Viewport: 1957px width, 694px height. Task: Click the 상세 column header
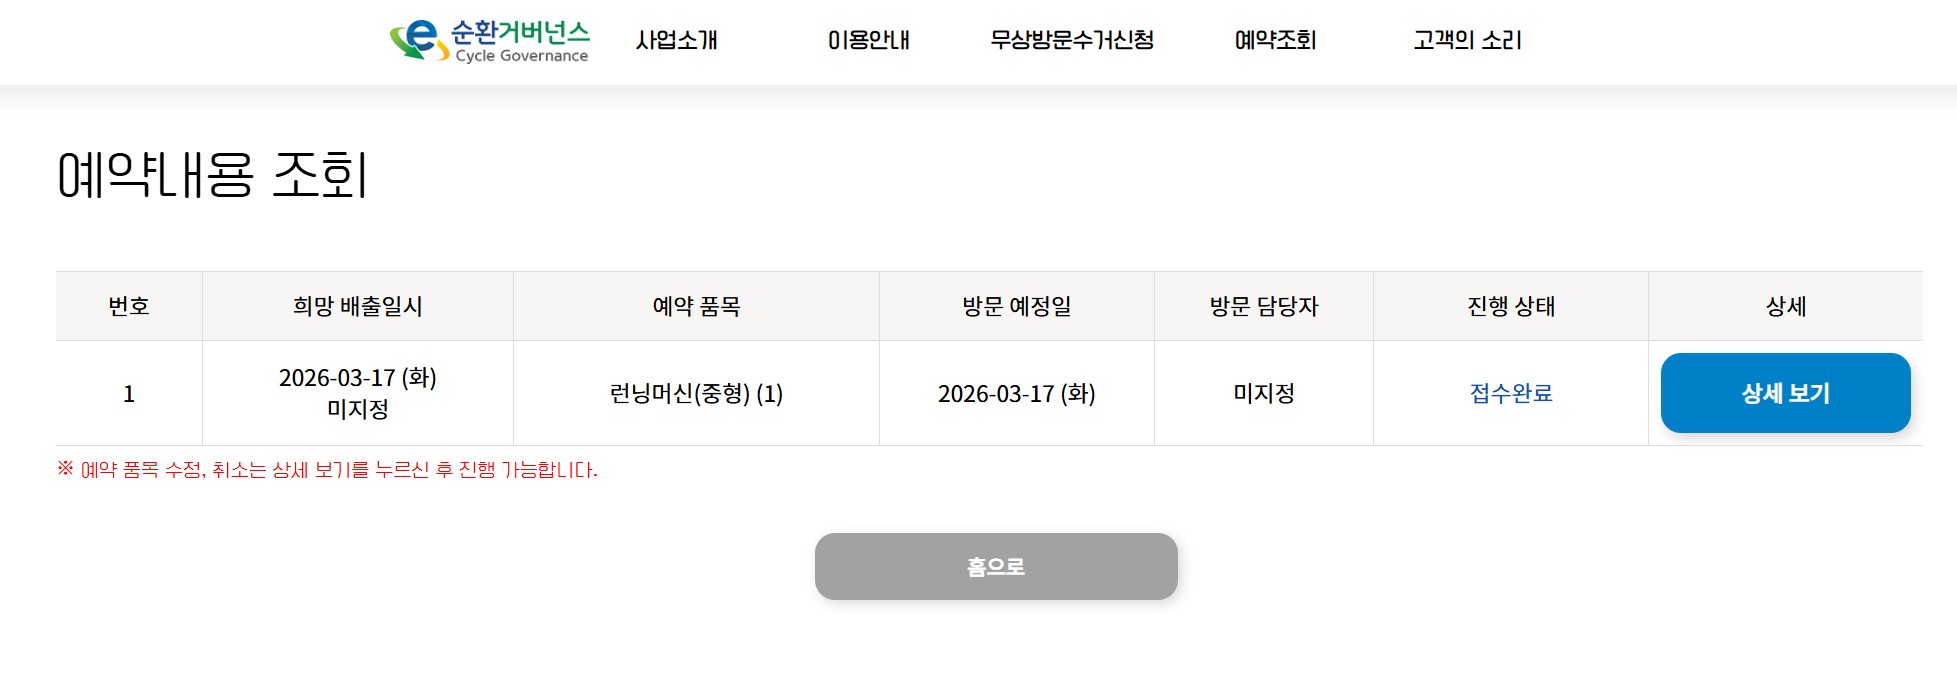pyautogui.click(x=1786, y=307)
